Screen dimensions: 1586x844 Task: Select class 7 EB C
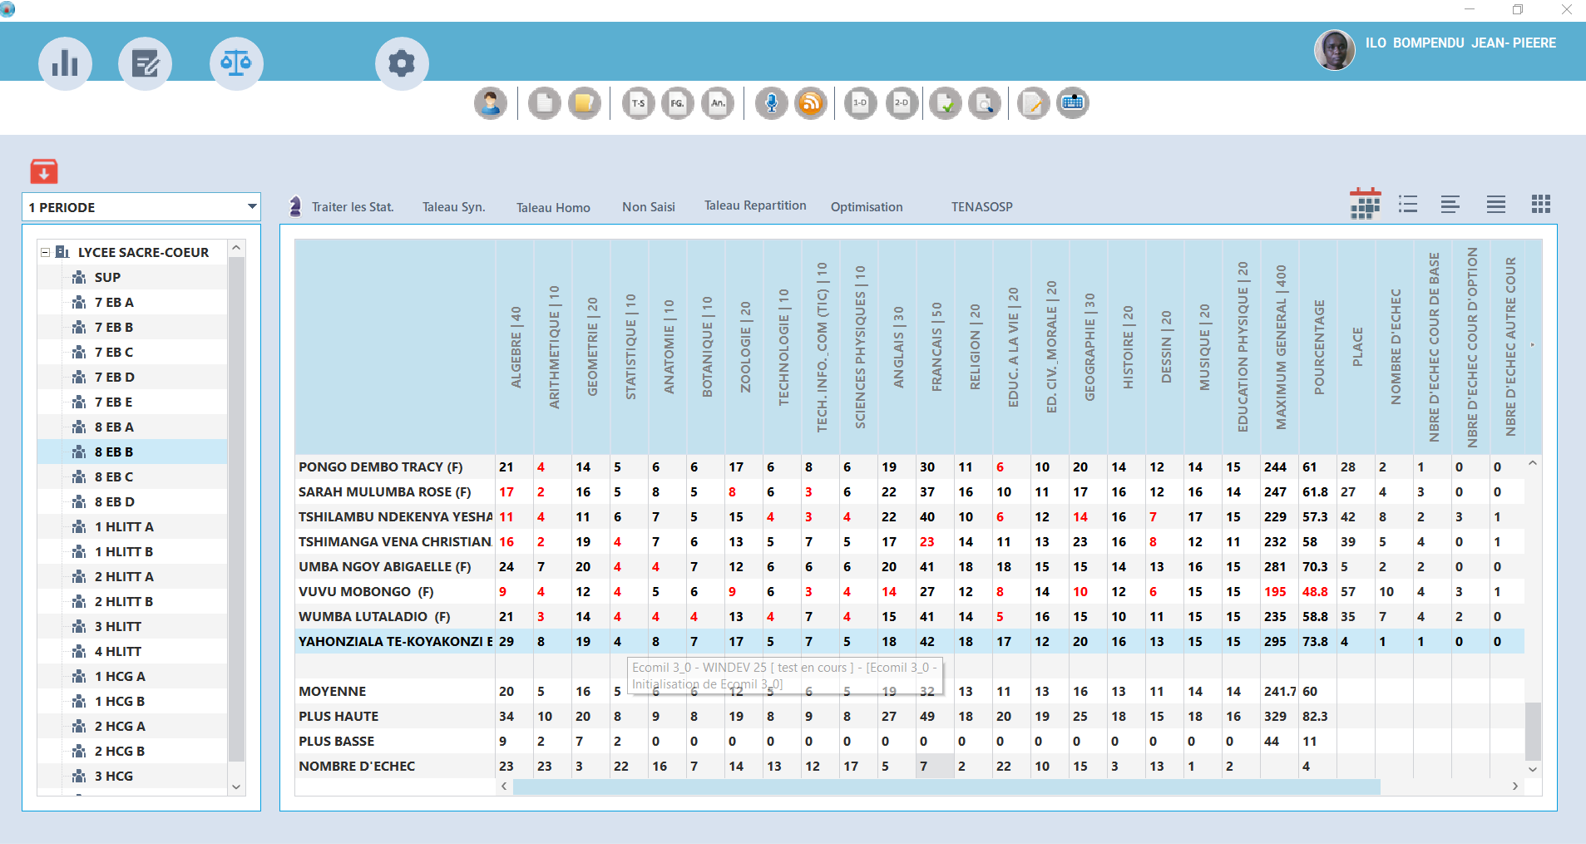click(114, 352)
